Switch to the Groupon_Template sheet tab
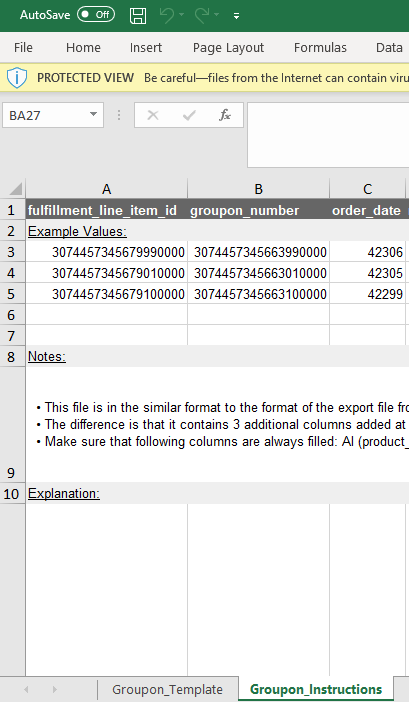Image resolution: width=409 pixels, height=702 pixels. click(x=167, y=689)
